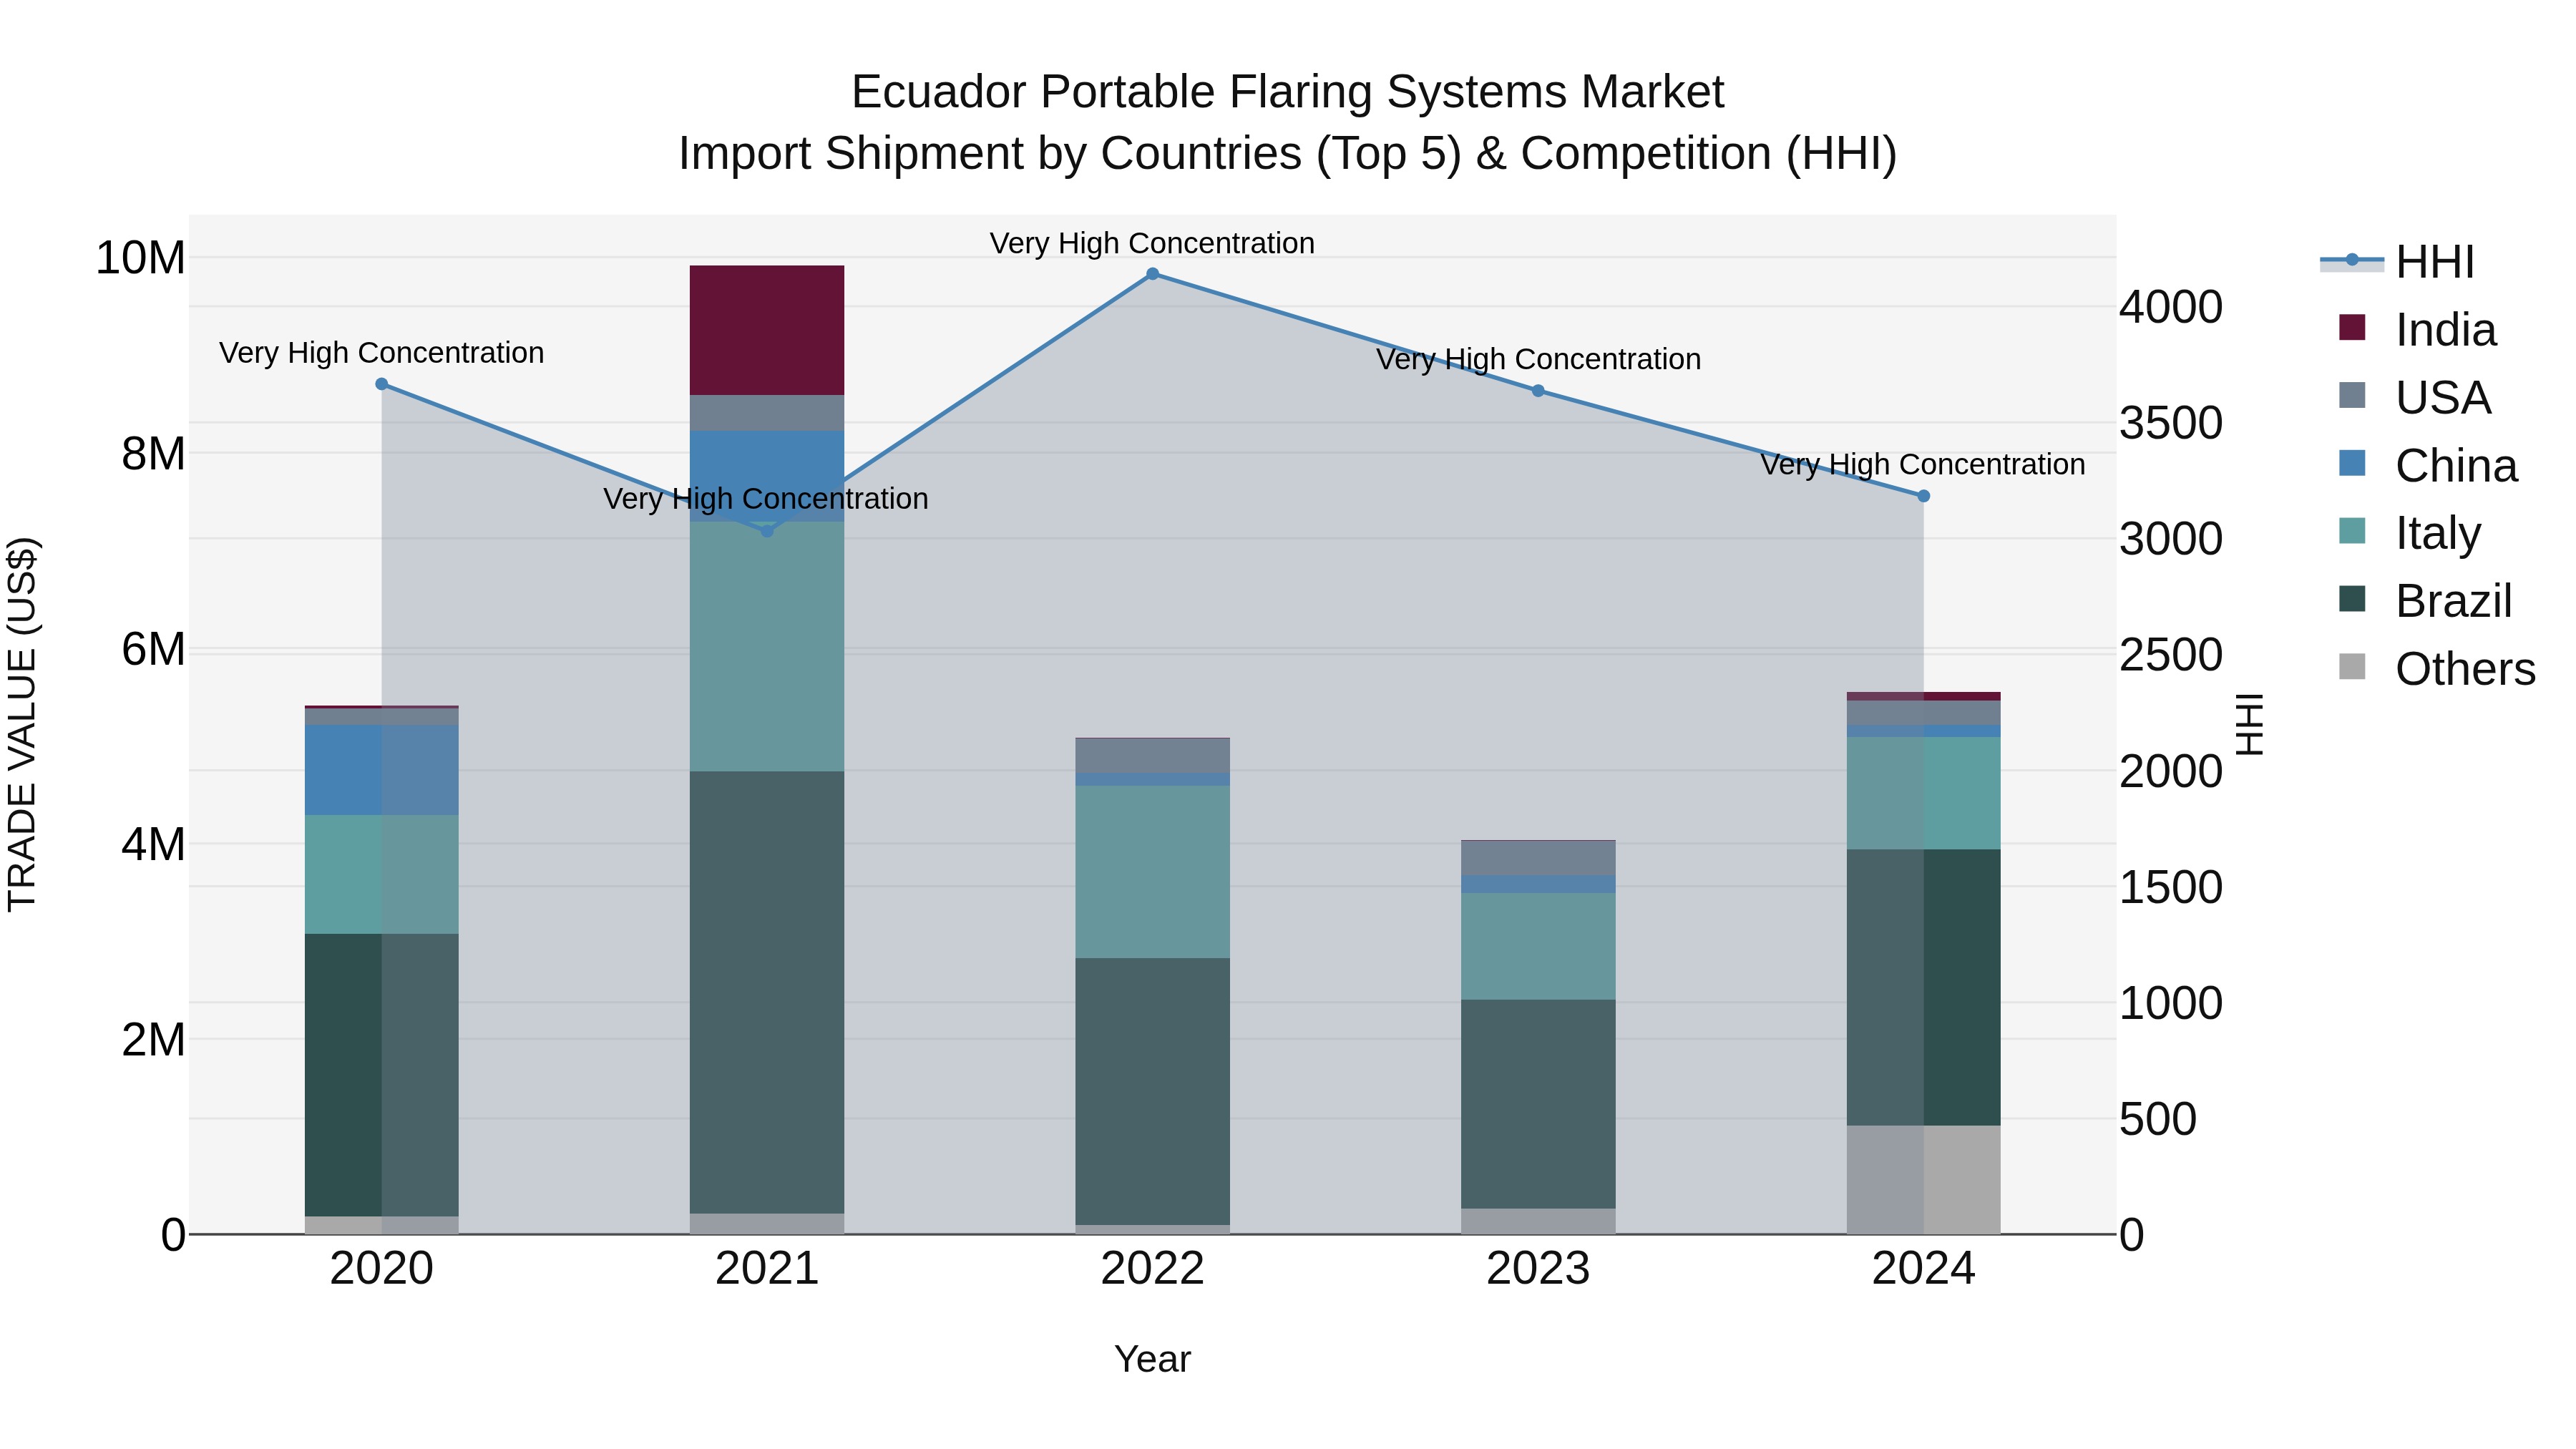The image size is (2576, 1449).
Task: Click the Italy segment of the 2023 bar
Action: (x=1538, y=946)
